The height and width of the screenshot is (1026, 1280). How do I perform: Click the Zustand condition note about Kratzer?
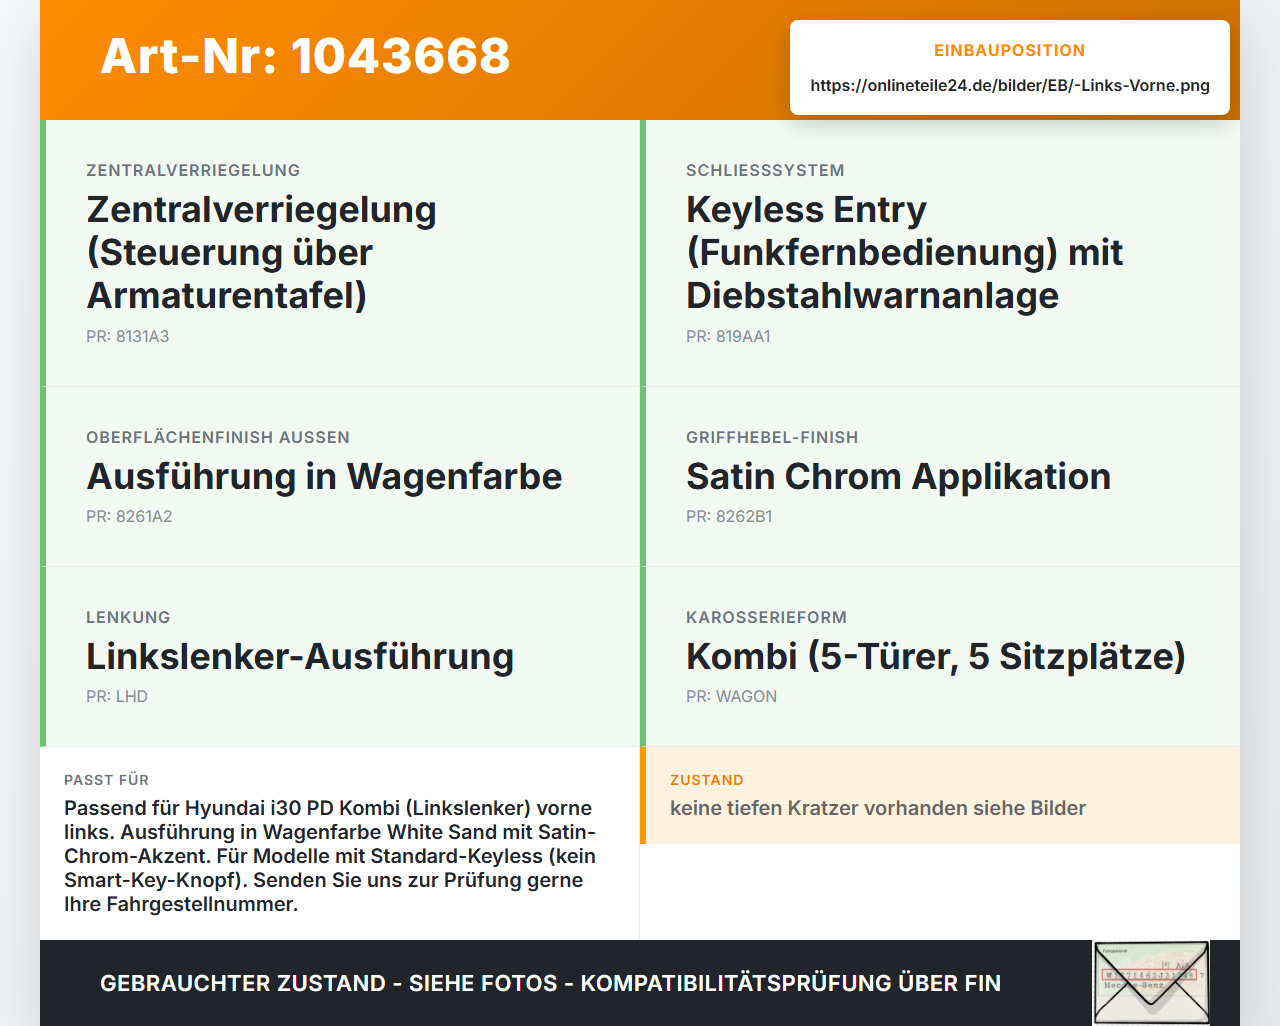point(878,808)
